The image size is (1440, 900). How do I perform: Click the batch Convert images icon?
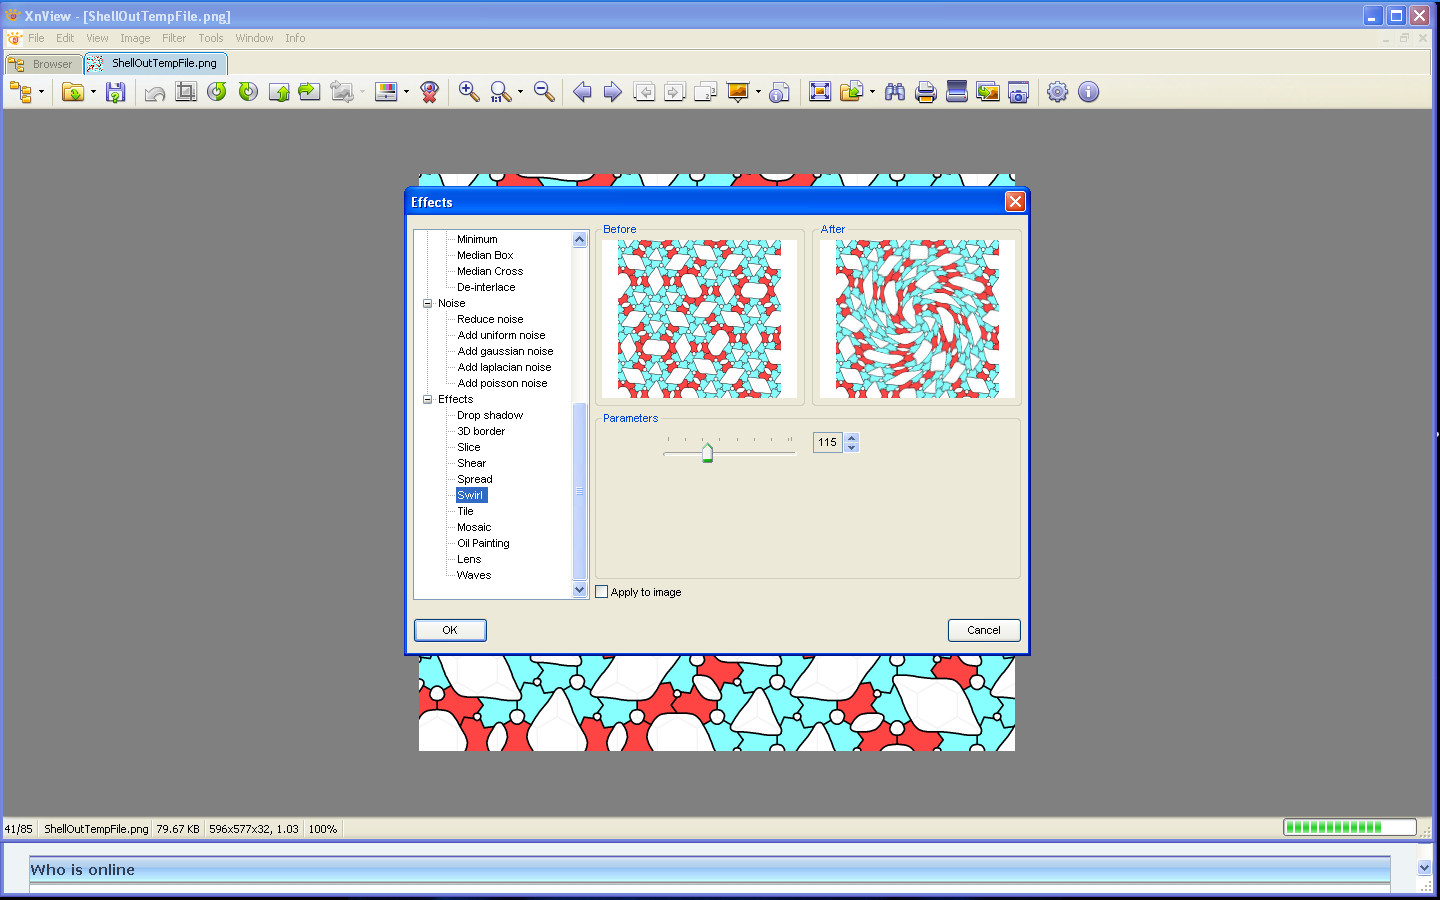click(988, 92)
